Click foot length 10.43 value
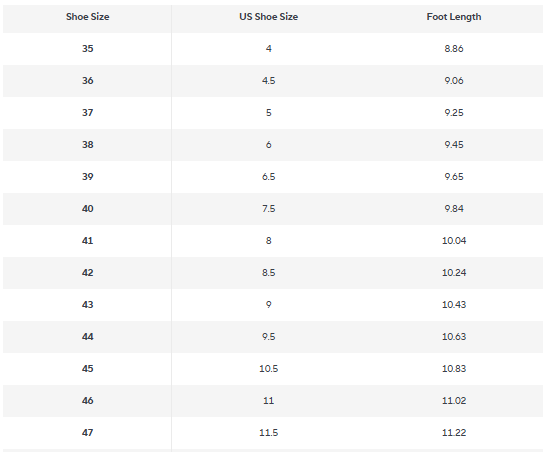This screenshot has height=452, width=549. coord(454,305)
